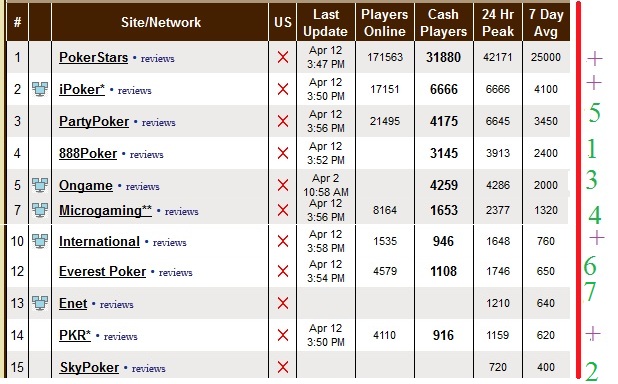The width and height of the screenshot is (618, 384).
Task: Click the network icon beside International
Action: click(x=40, y=241)
